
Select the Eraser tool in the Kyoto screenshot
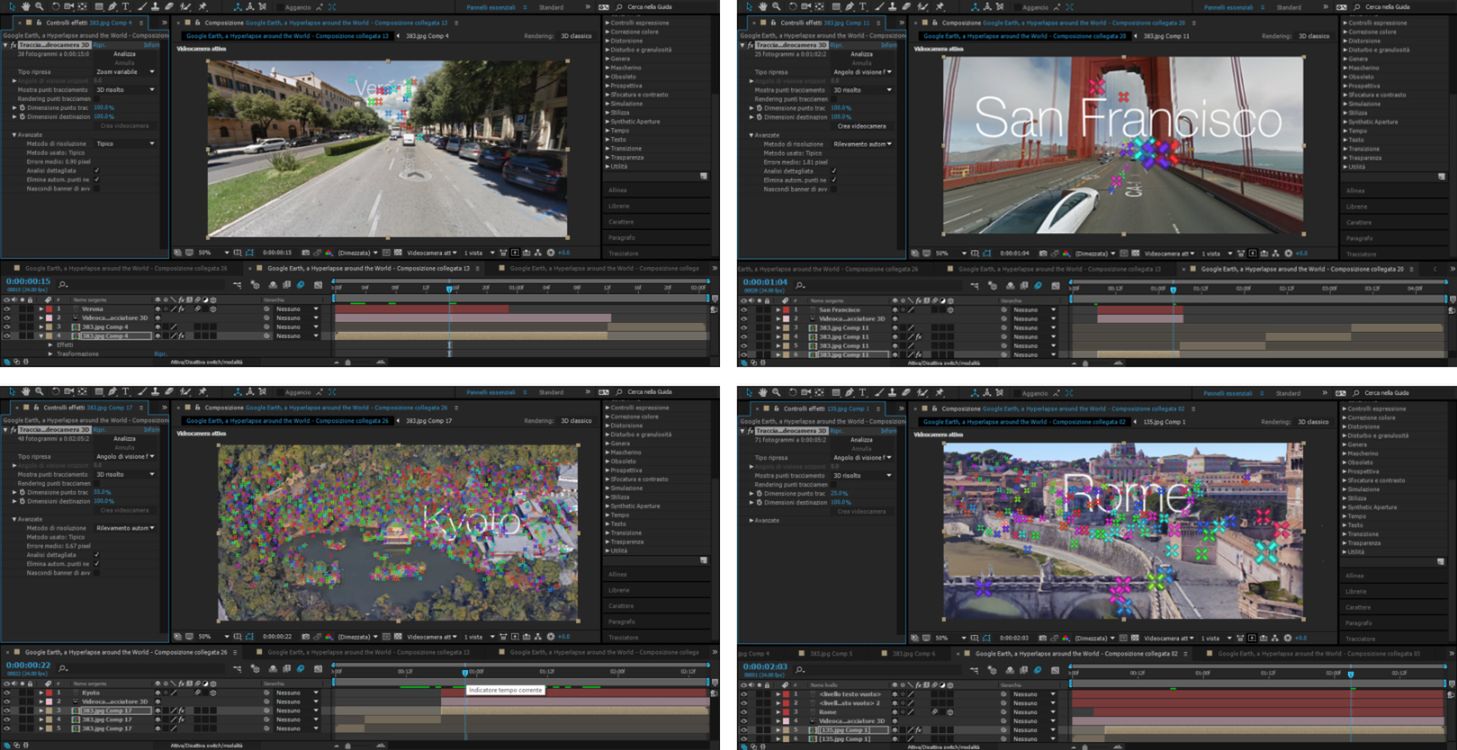[171, 392]
